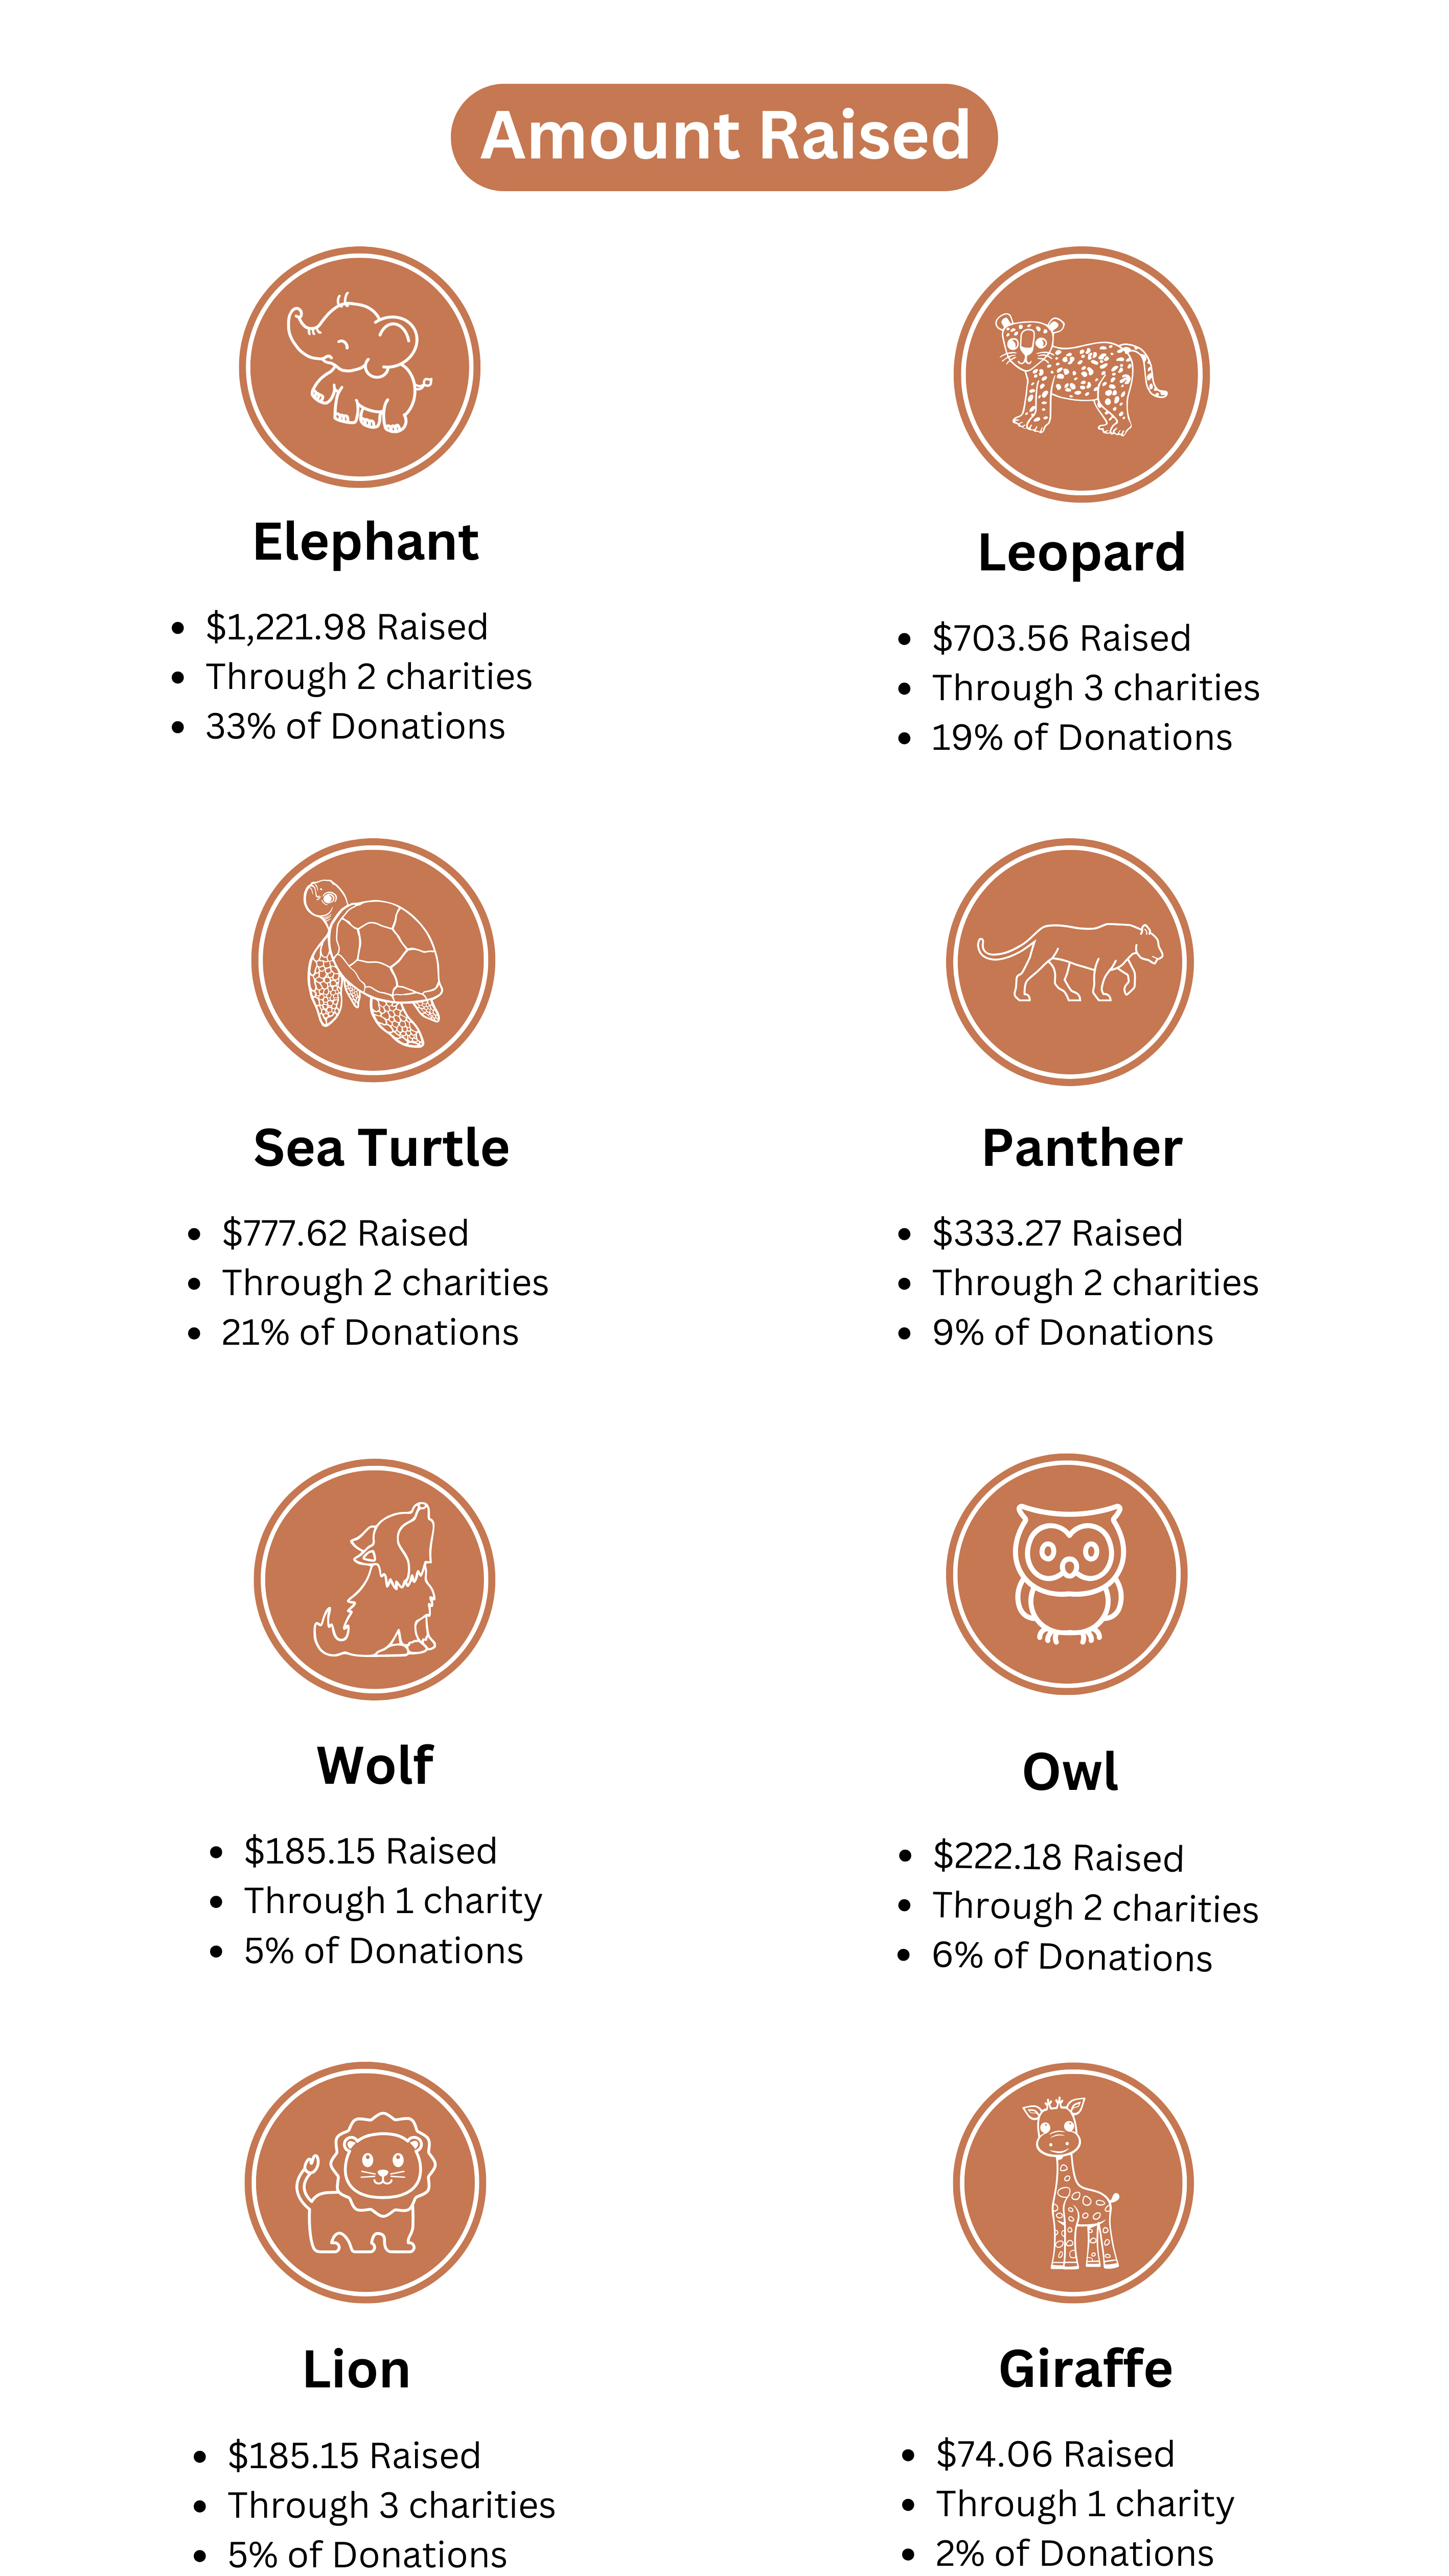Screen dimensions: 1449x2576
Task: Click the Elephant heading
Action: [366, 543]
